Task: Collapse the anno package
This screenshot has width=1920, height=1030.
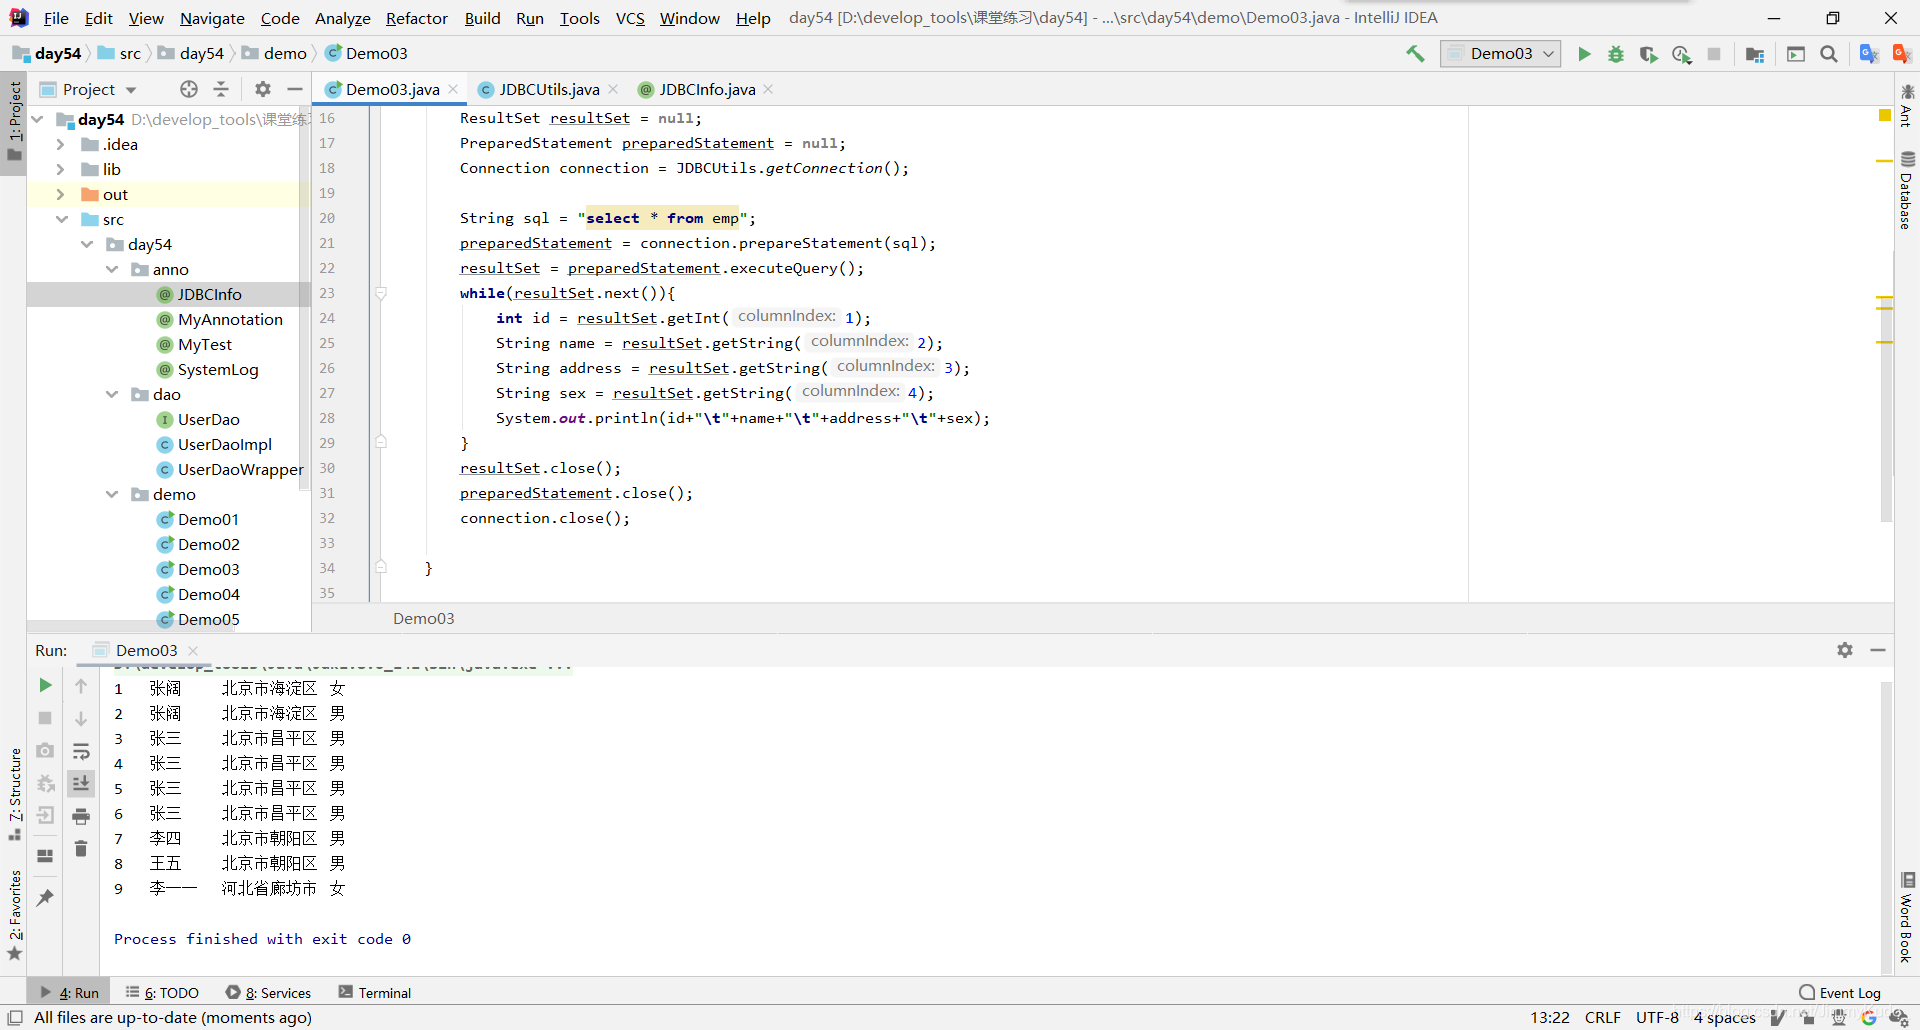Action: 112,269
